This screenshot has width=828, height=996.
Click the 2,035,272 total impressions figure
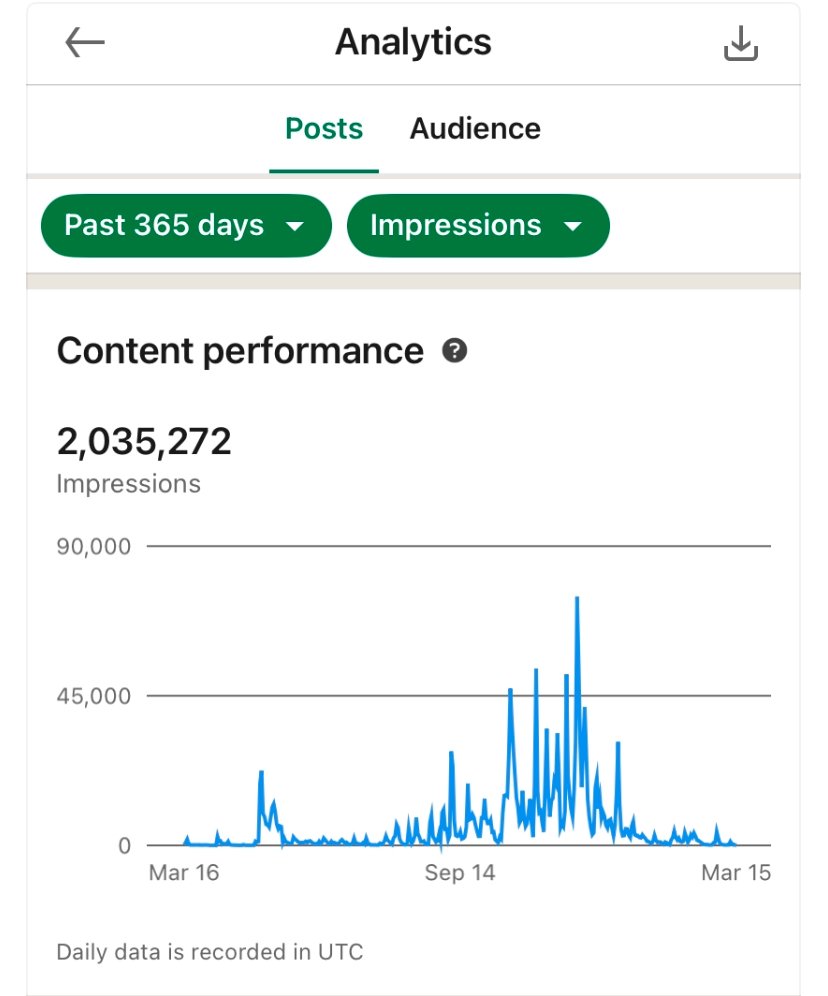pos(144,441)
